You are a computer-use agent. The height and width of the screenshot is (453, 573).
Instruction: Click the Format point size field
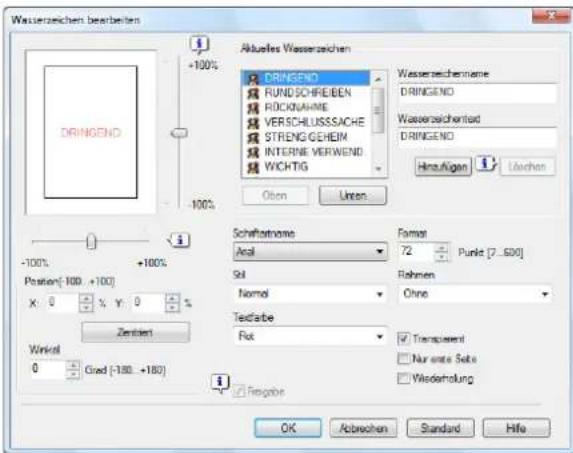(x=416, y=251)
